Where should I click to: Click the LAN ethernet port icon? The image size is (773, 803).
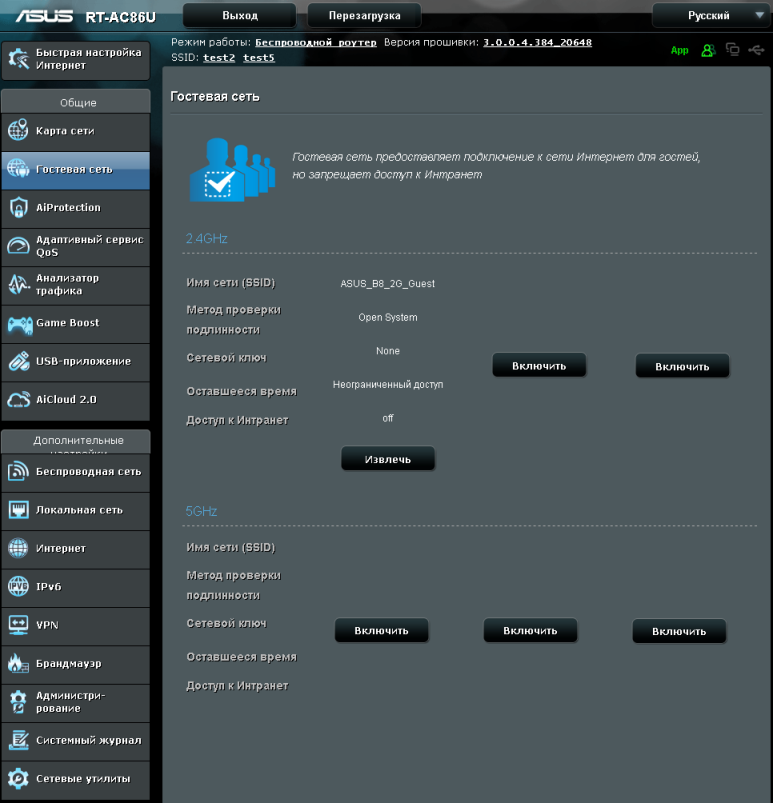[x=18, y=510]
